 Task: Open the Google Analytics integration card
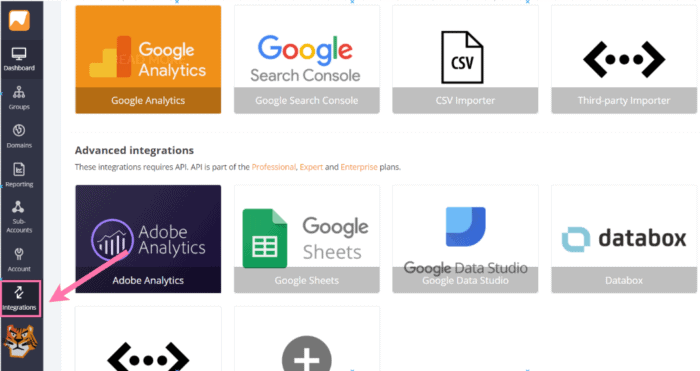148,59
